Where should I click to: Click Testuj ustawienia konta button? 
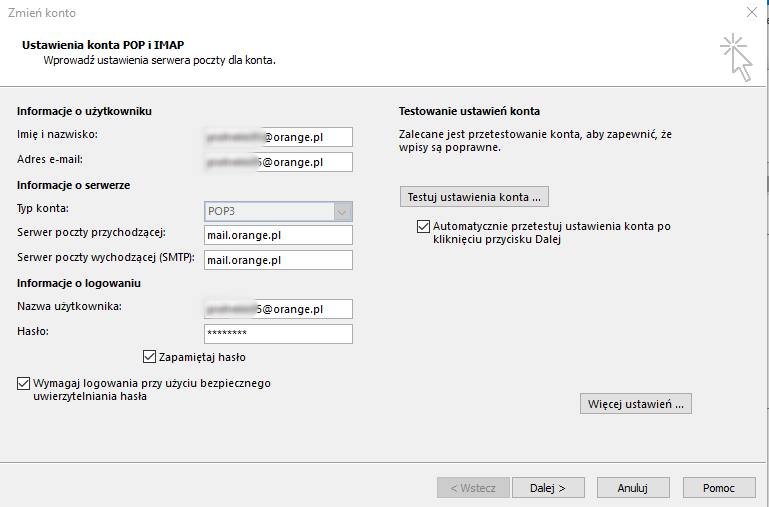[x=474, y=196]
